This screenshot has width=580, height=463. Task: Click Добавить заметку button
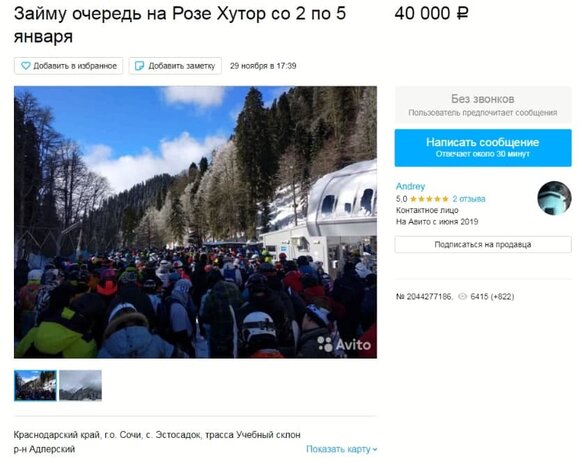click(175, 66)
